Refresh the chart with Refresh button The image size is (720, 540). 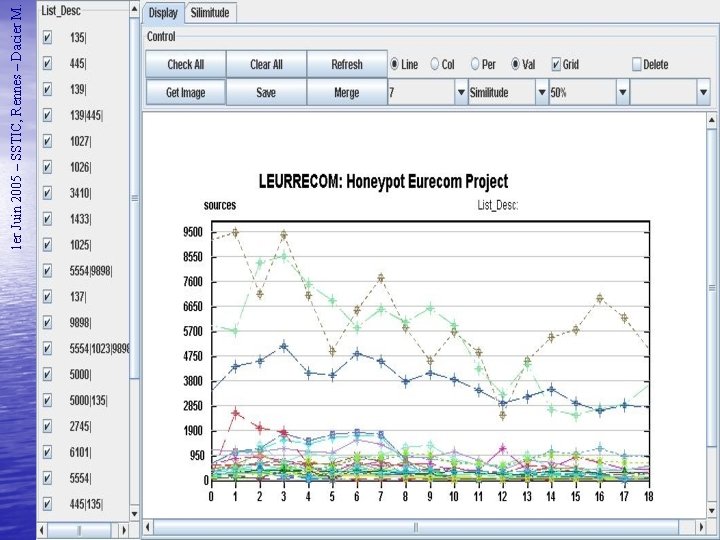[347, 64]
